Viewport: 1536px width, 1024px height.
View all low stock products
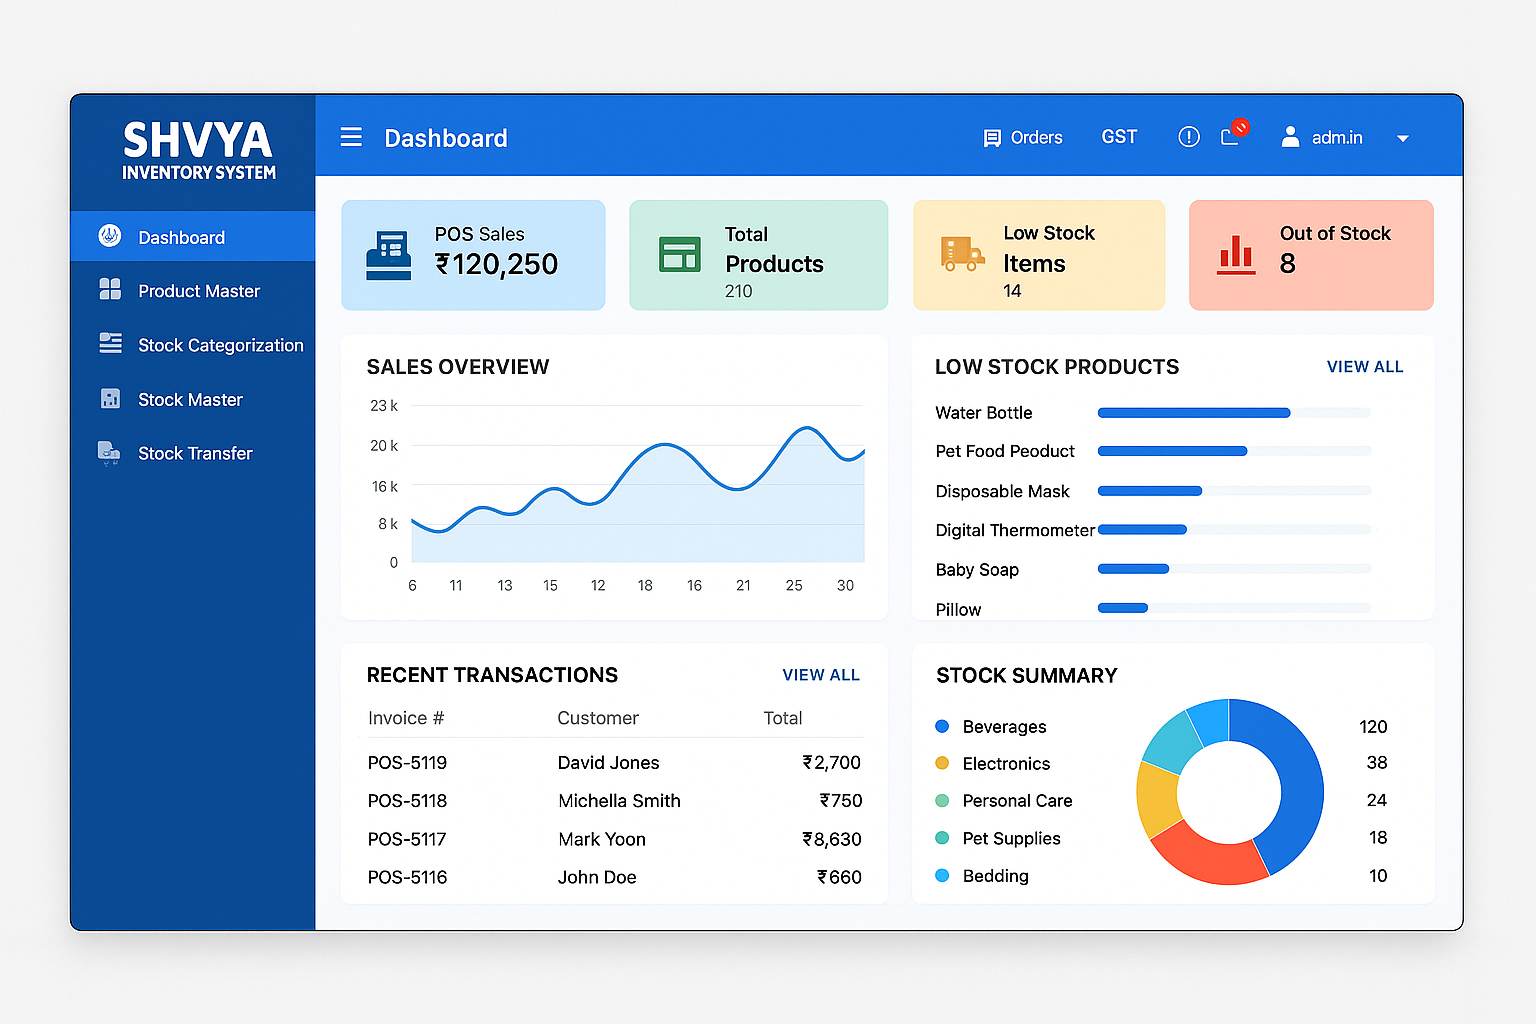[1364, 367]
